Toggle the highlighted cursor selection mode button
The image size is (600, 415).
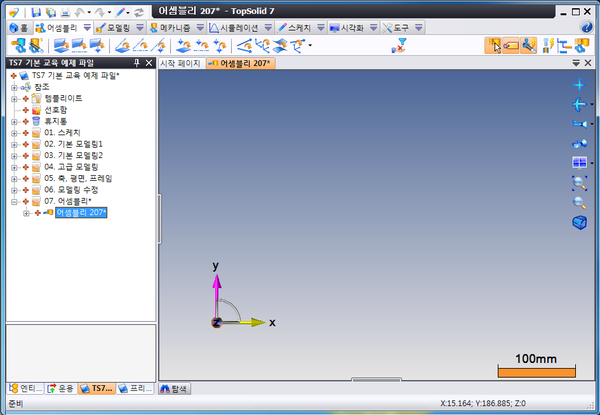tap(493, 46)
